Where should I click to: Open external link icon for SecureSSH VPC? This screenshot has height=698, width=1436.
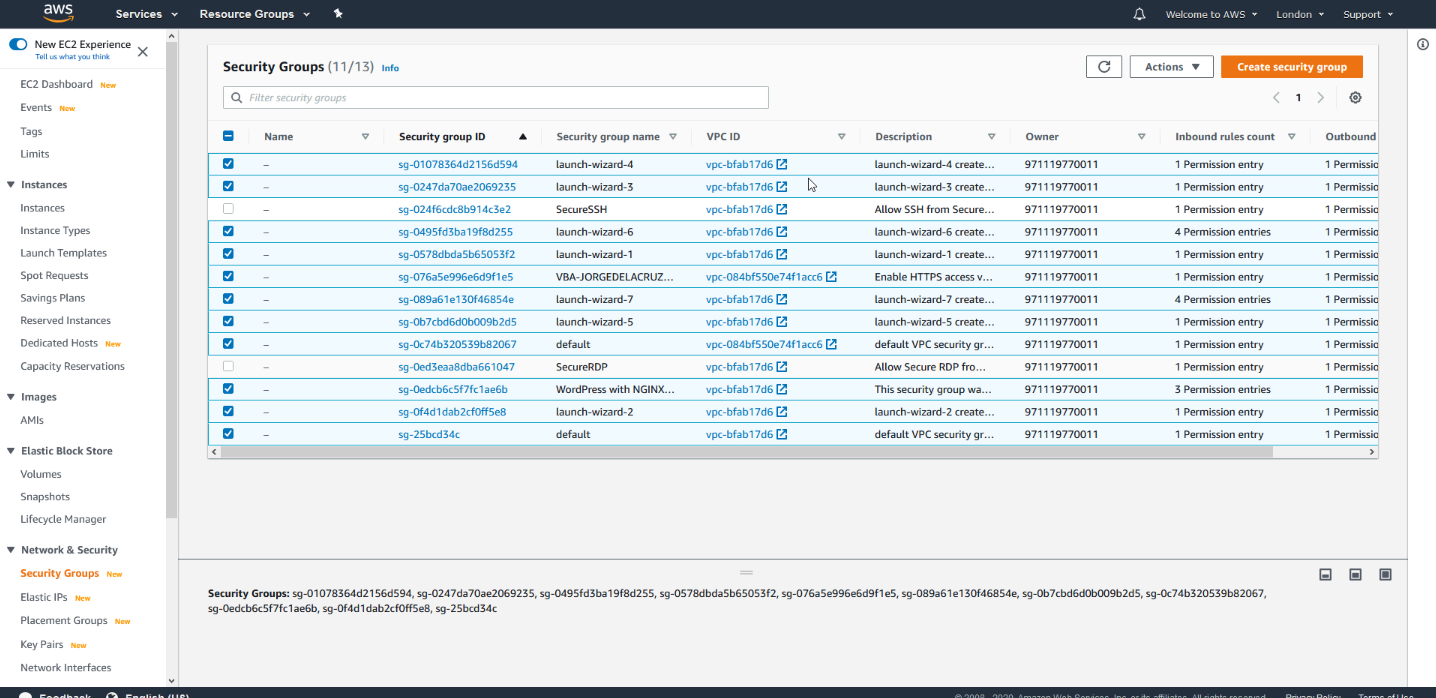(782, 209)
